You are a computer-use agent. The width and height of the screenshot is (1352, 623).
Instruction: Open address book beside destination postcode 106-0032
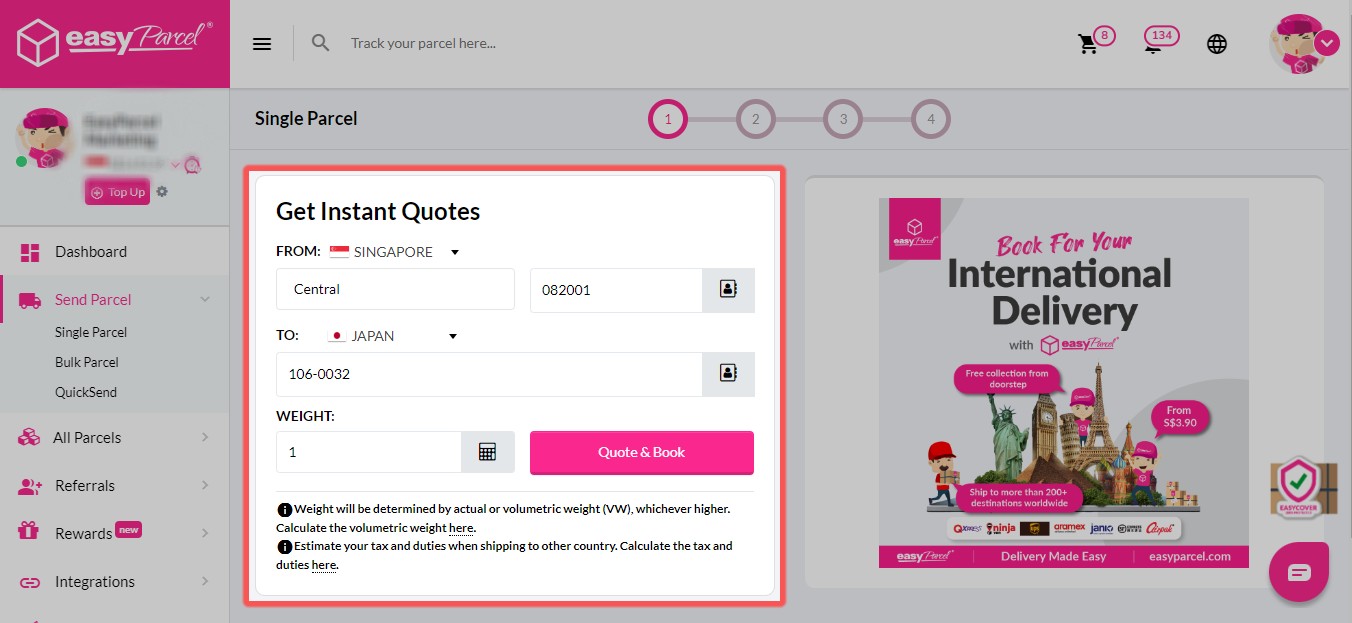click(728, 374)
